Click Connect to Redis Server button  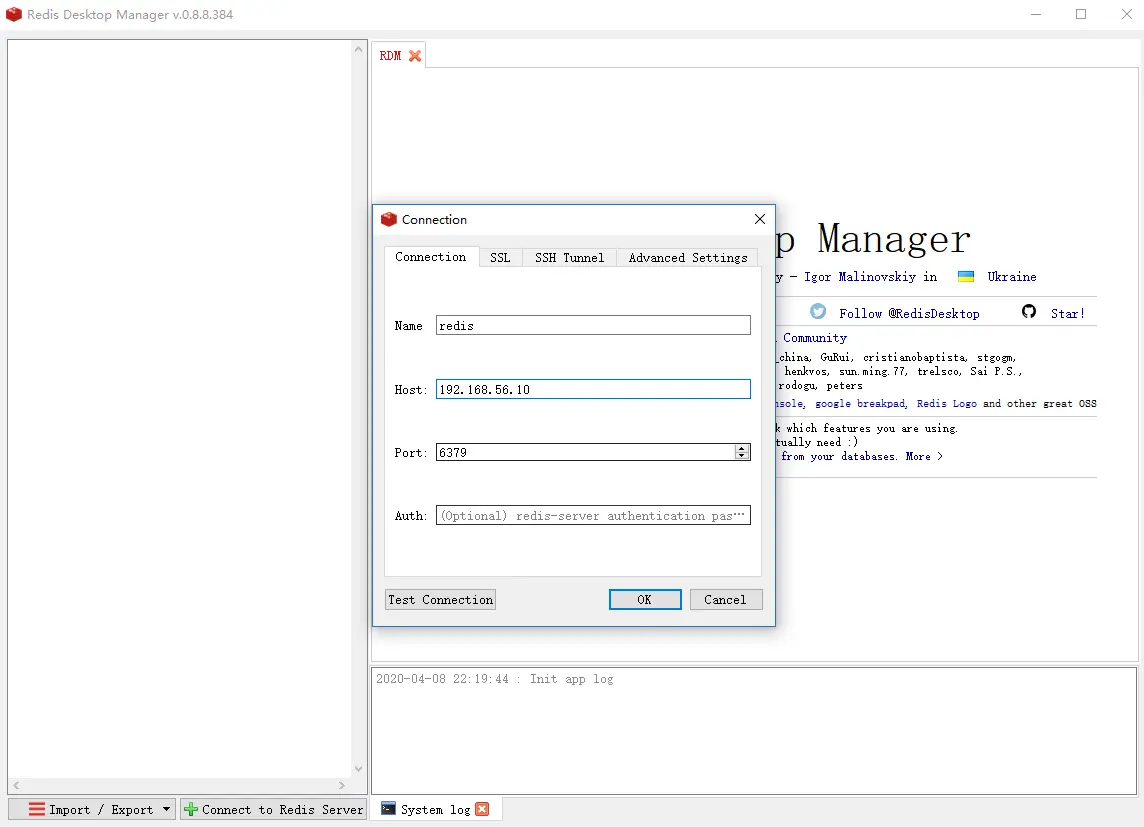point(274,809)
